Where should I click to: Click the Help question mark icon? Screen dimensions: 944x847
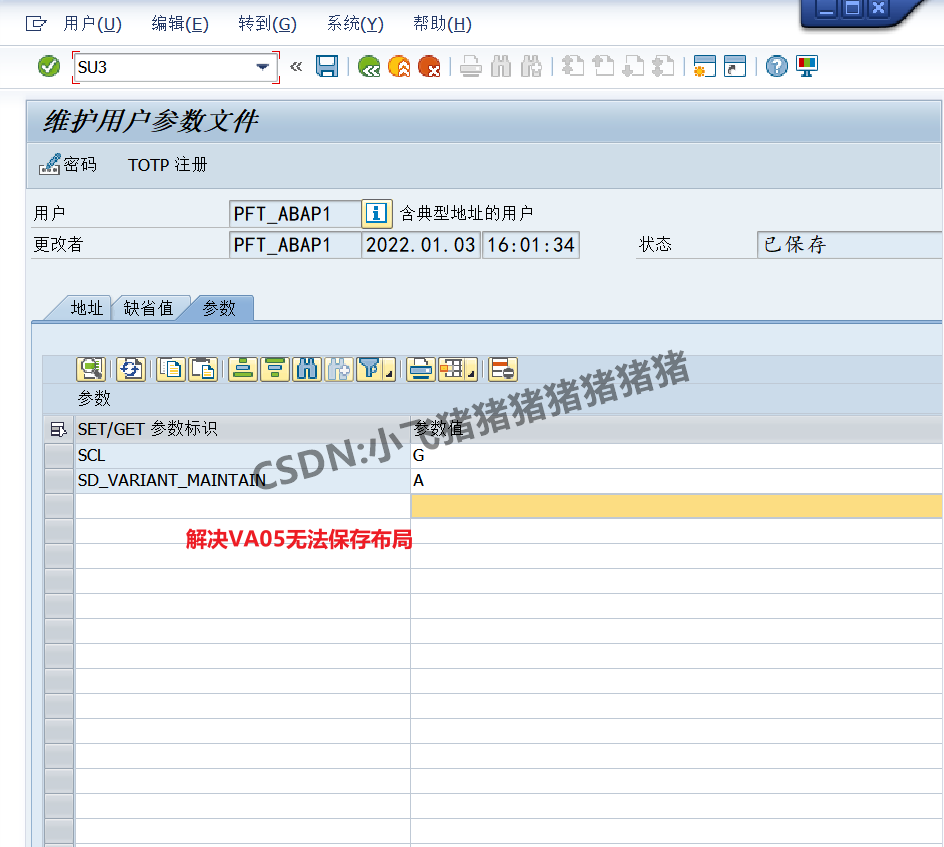[776, 66]
